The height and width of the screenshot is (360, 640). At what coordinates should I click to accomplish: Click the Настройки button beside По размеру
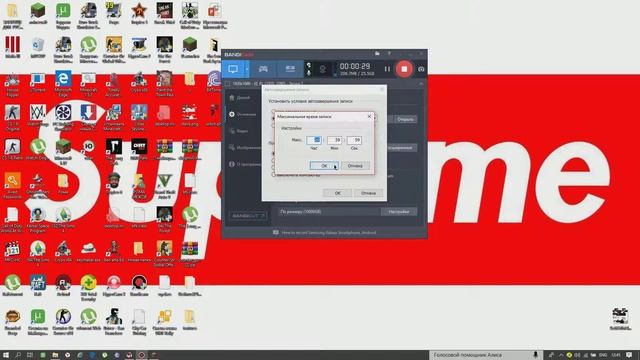[x=399, y=211]
